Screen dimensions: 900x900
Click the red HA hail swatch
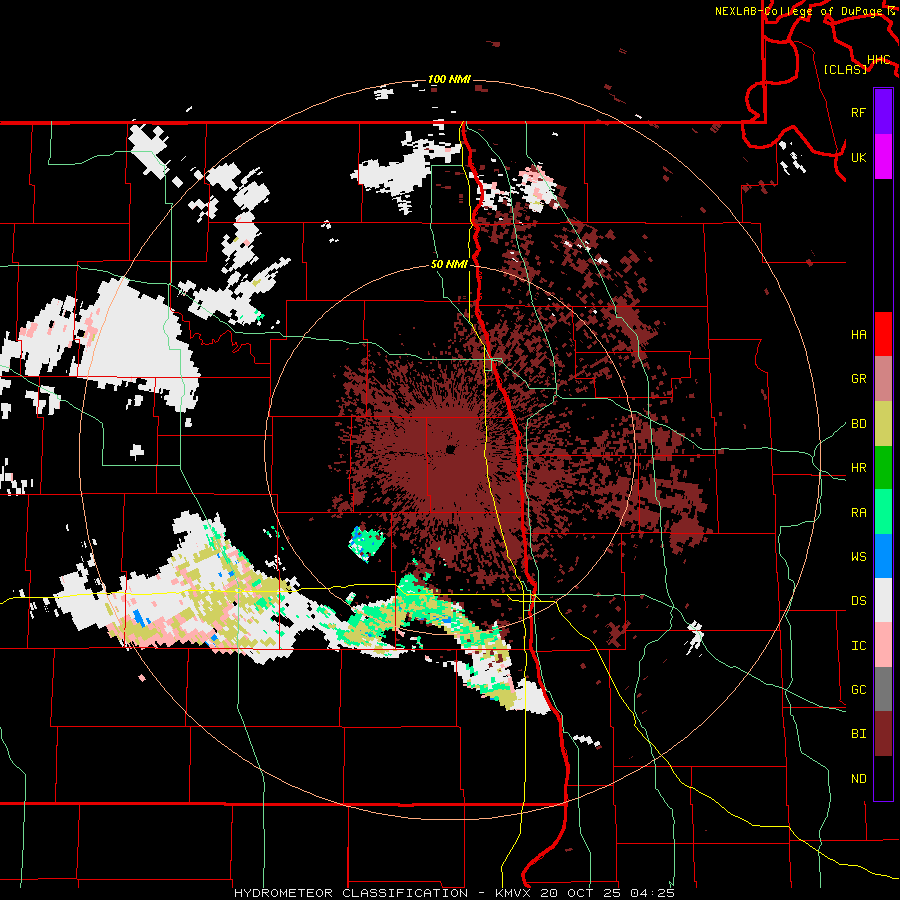[883, 334]
